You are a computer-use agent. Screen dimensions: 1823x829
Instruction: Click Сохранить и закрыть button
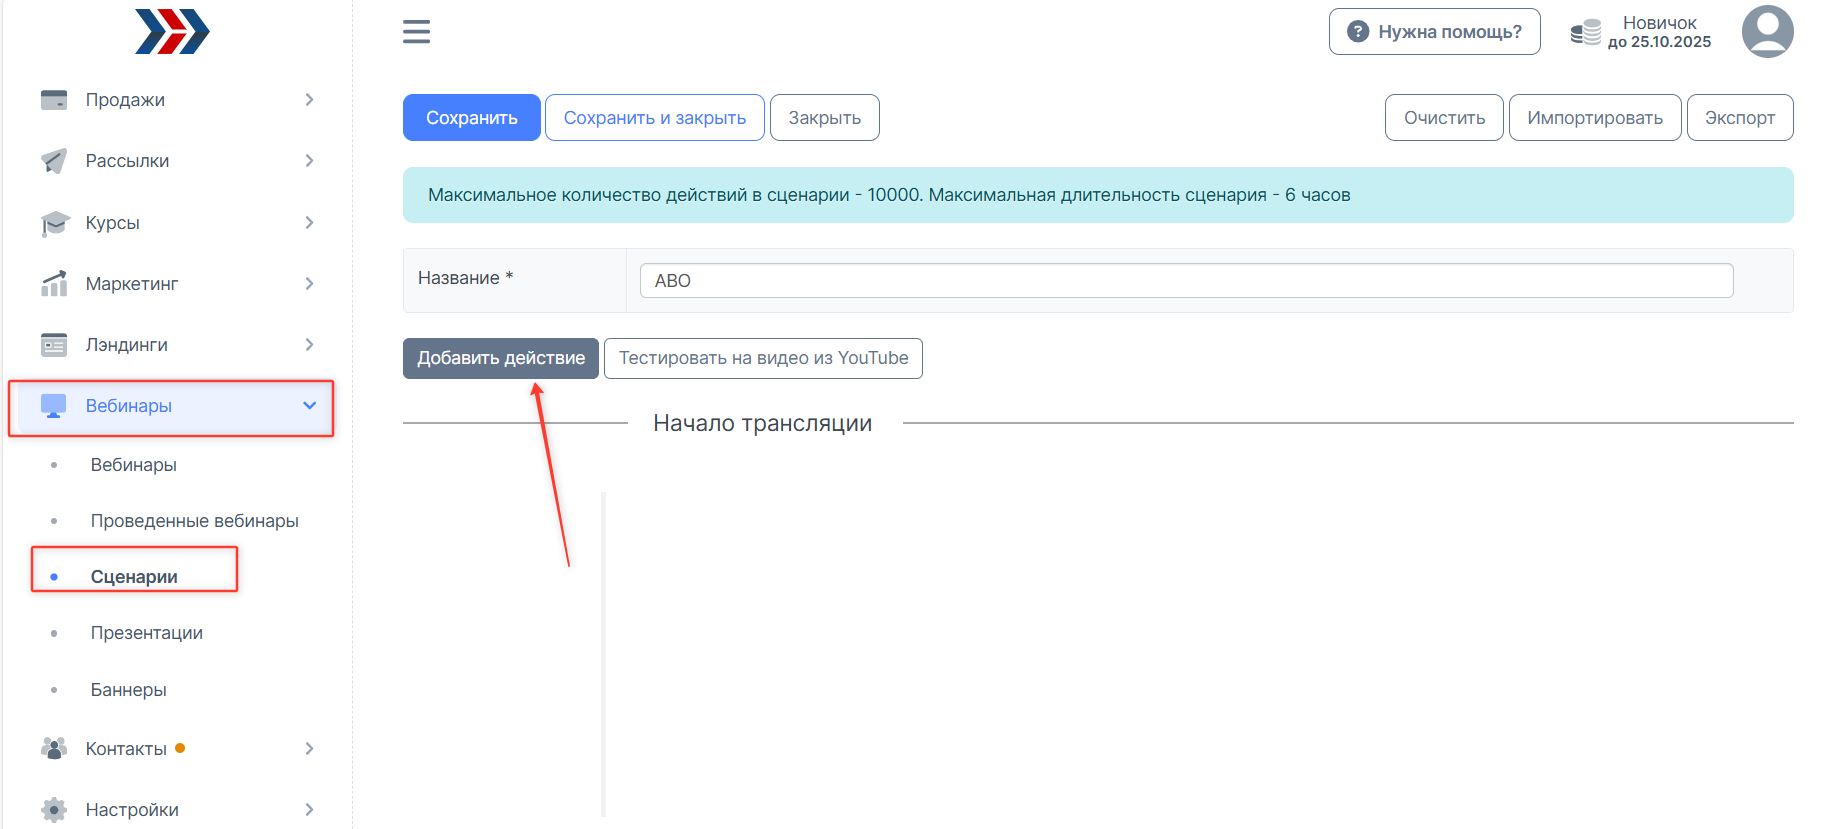654,118
